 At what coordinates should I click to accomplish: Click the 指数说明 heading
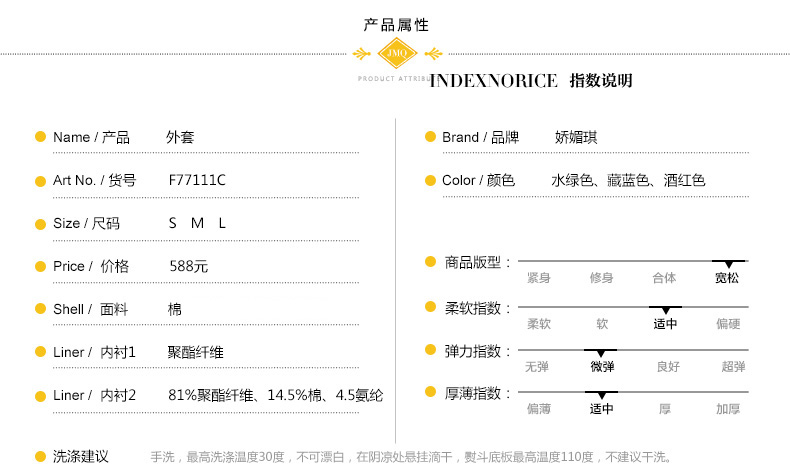click(x=600, y=81)
